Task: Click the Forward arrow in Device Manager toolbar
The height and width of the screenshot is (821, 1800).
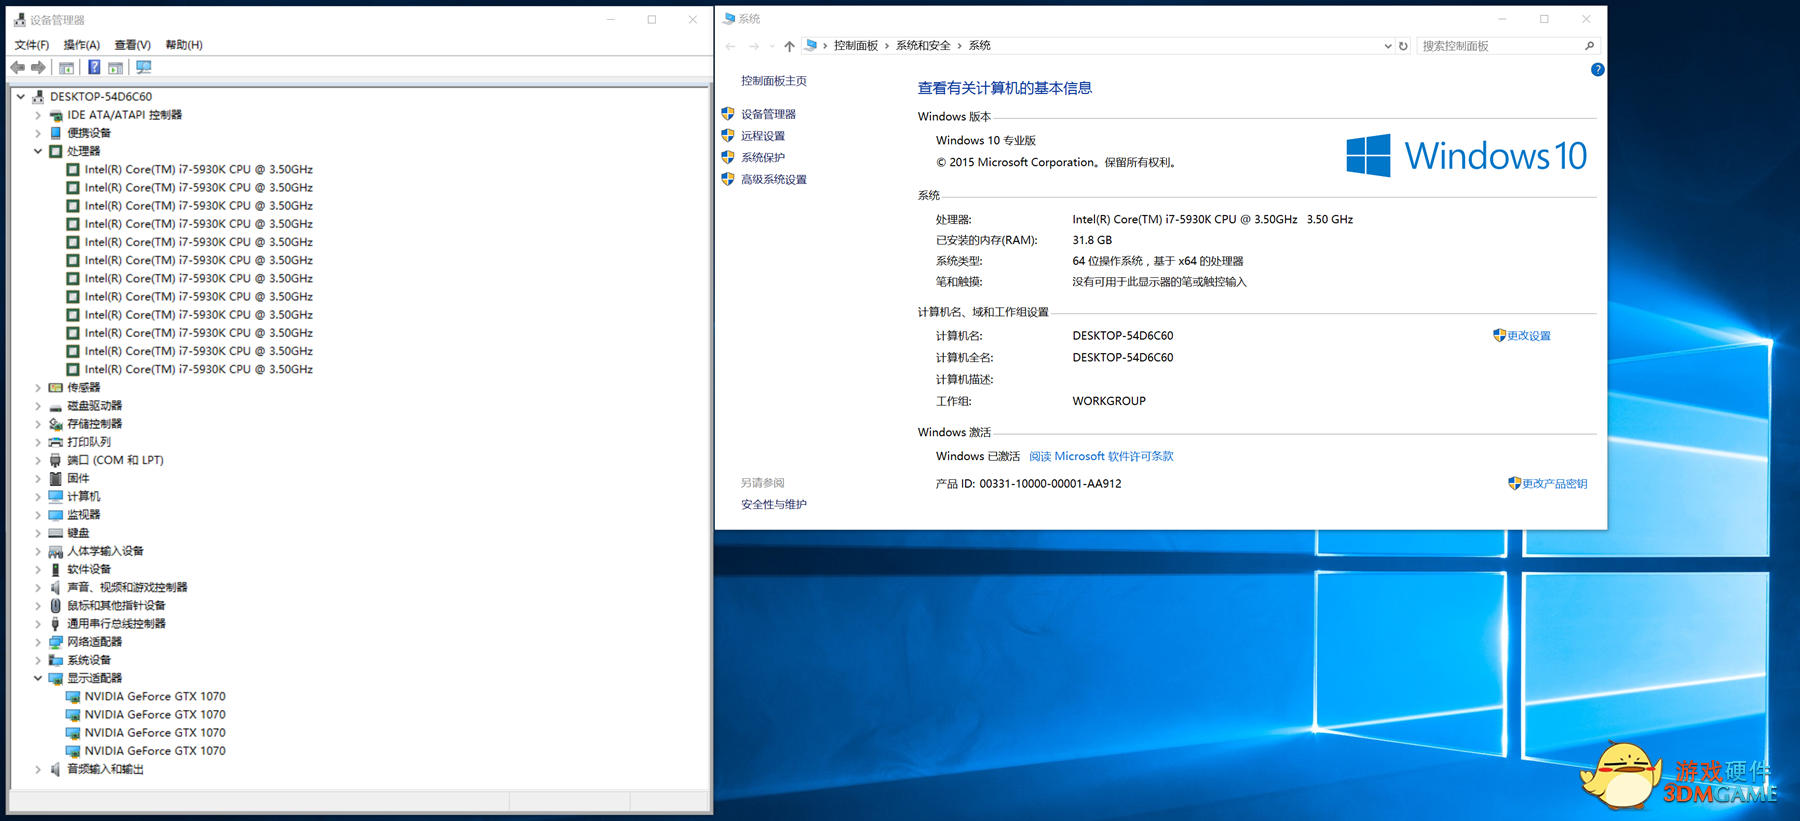Action: pos(38,67)
